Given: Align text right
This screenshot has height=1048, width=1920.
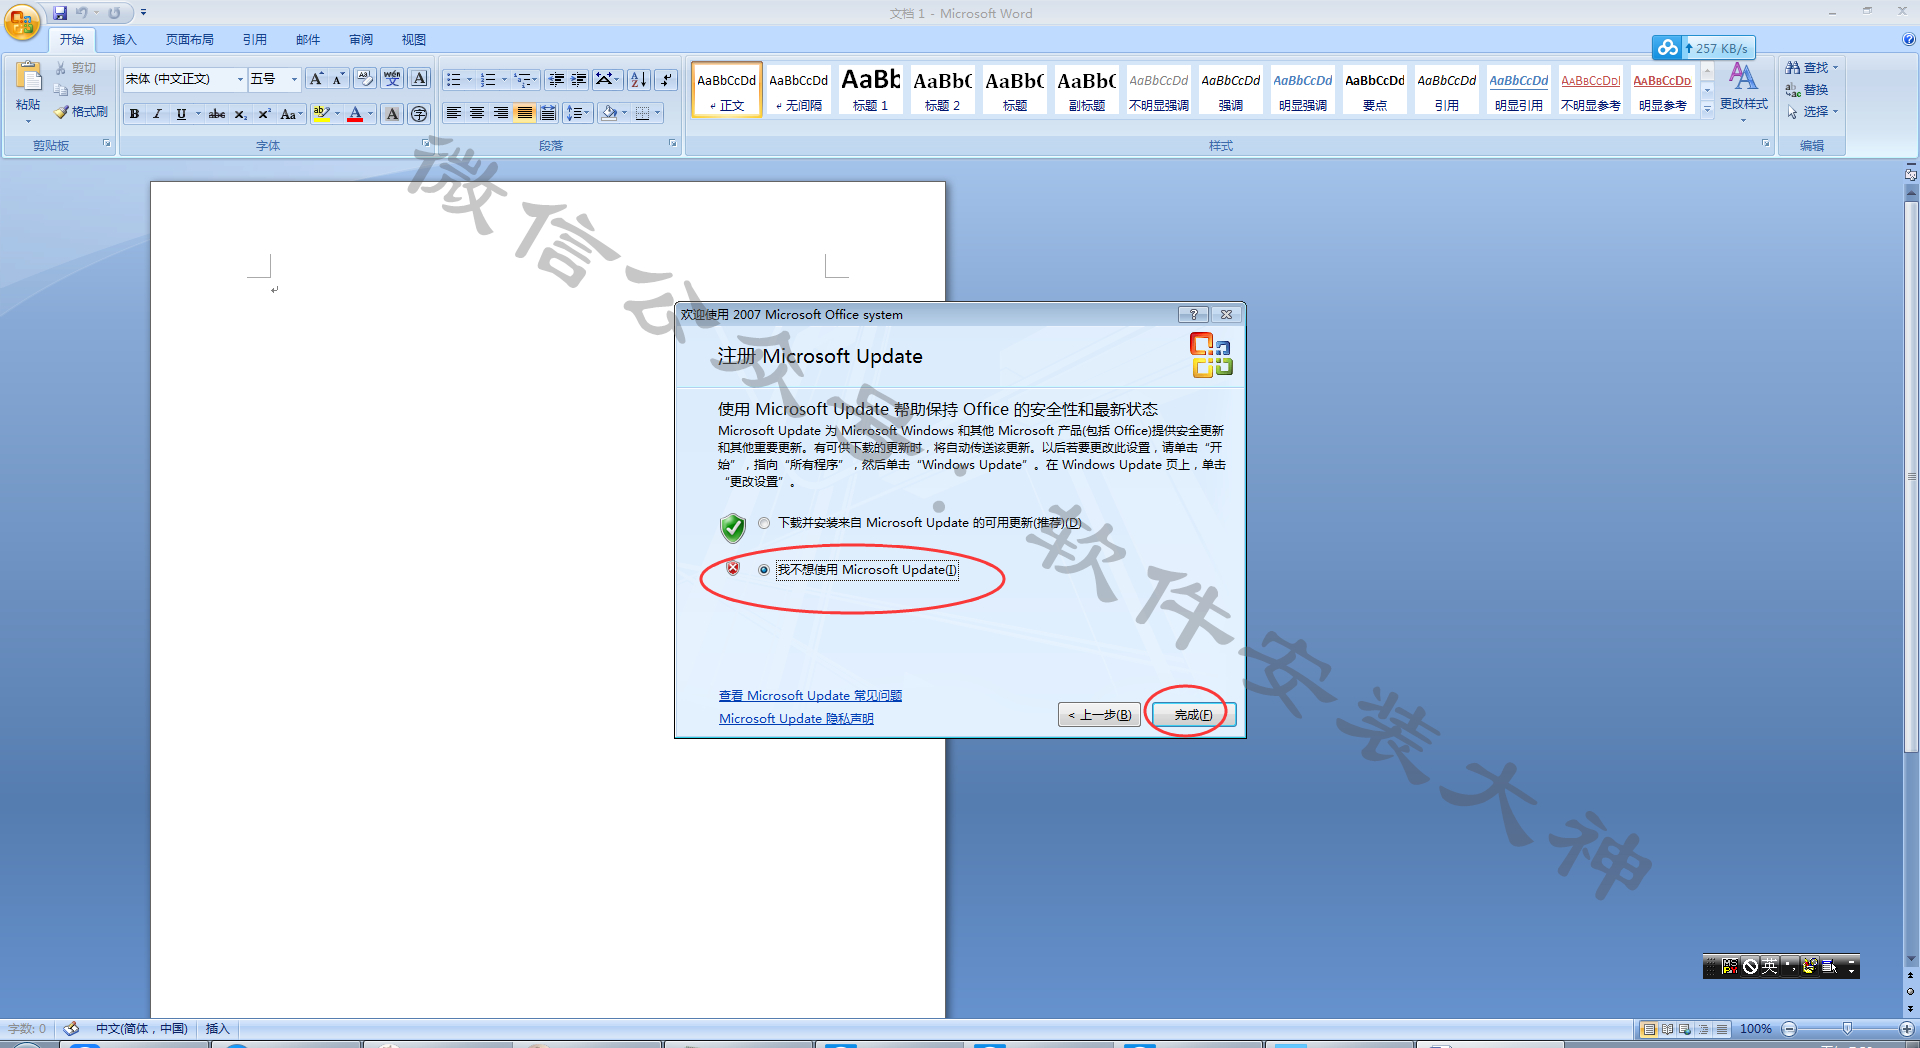Looking at the screenshot, I should 501,113.
